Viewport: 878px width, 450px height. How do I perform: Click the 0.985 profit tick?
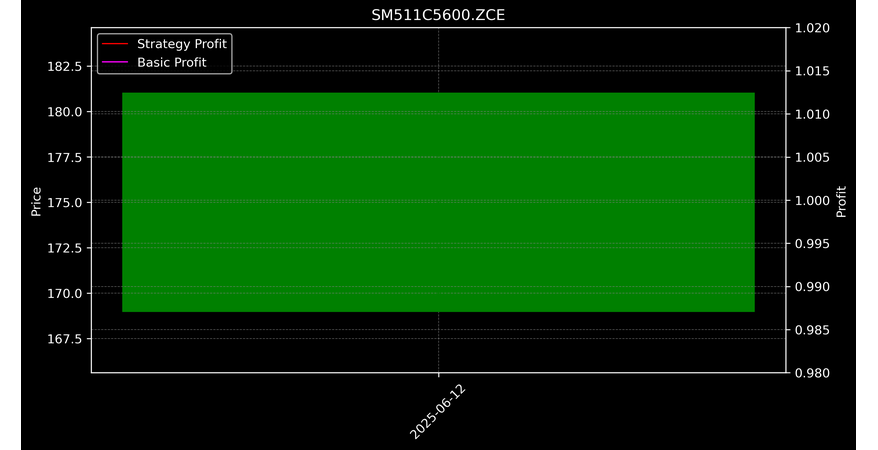[812, 330]
